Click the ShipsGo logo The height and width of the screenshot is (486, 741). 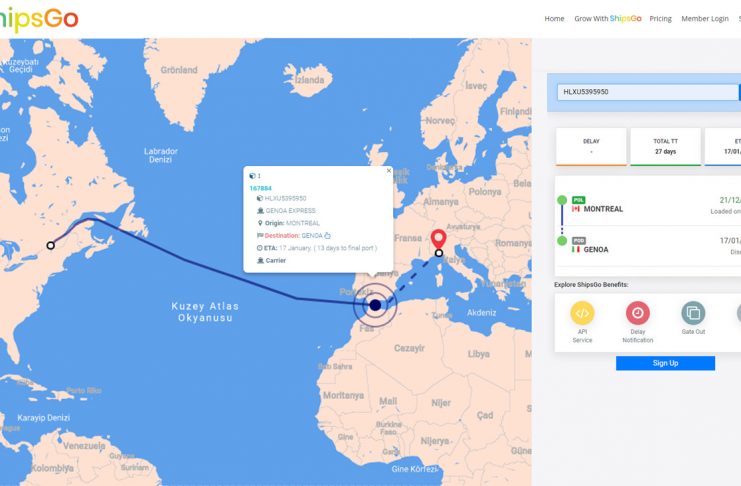(x=38, y=19)
